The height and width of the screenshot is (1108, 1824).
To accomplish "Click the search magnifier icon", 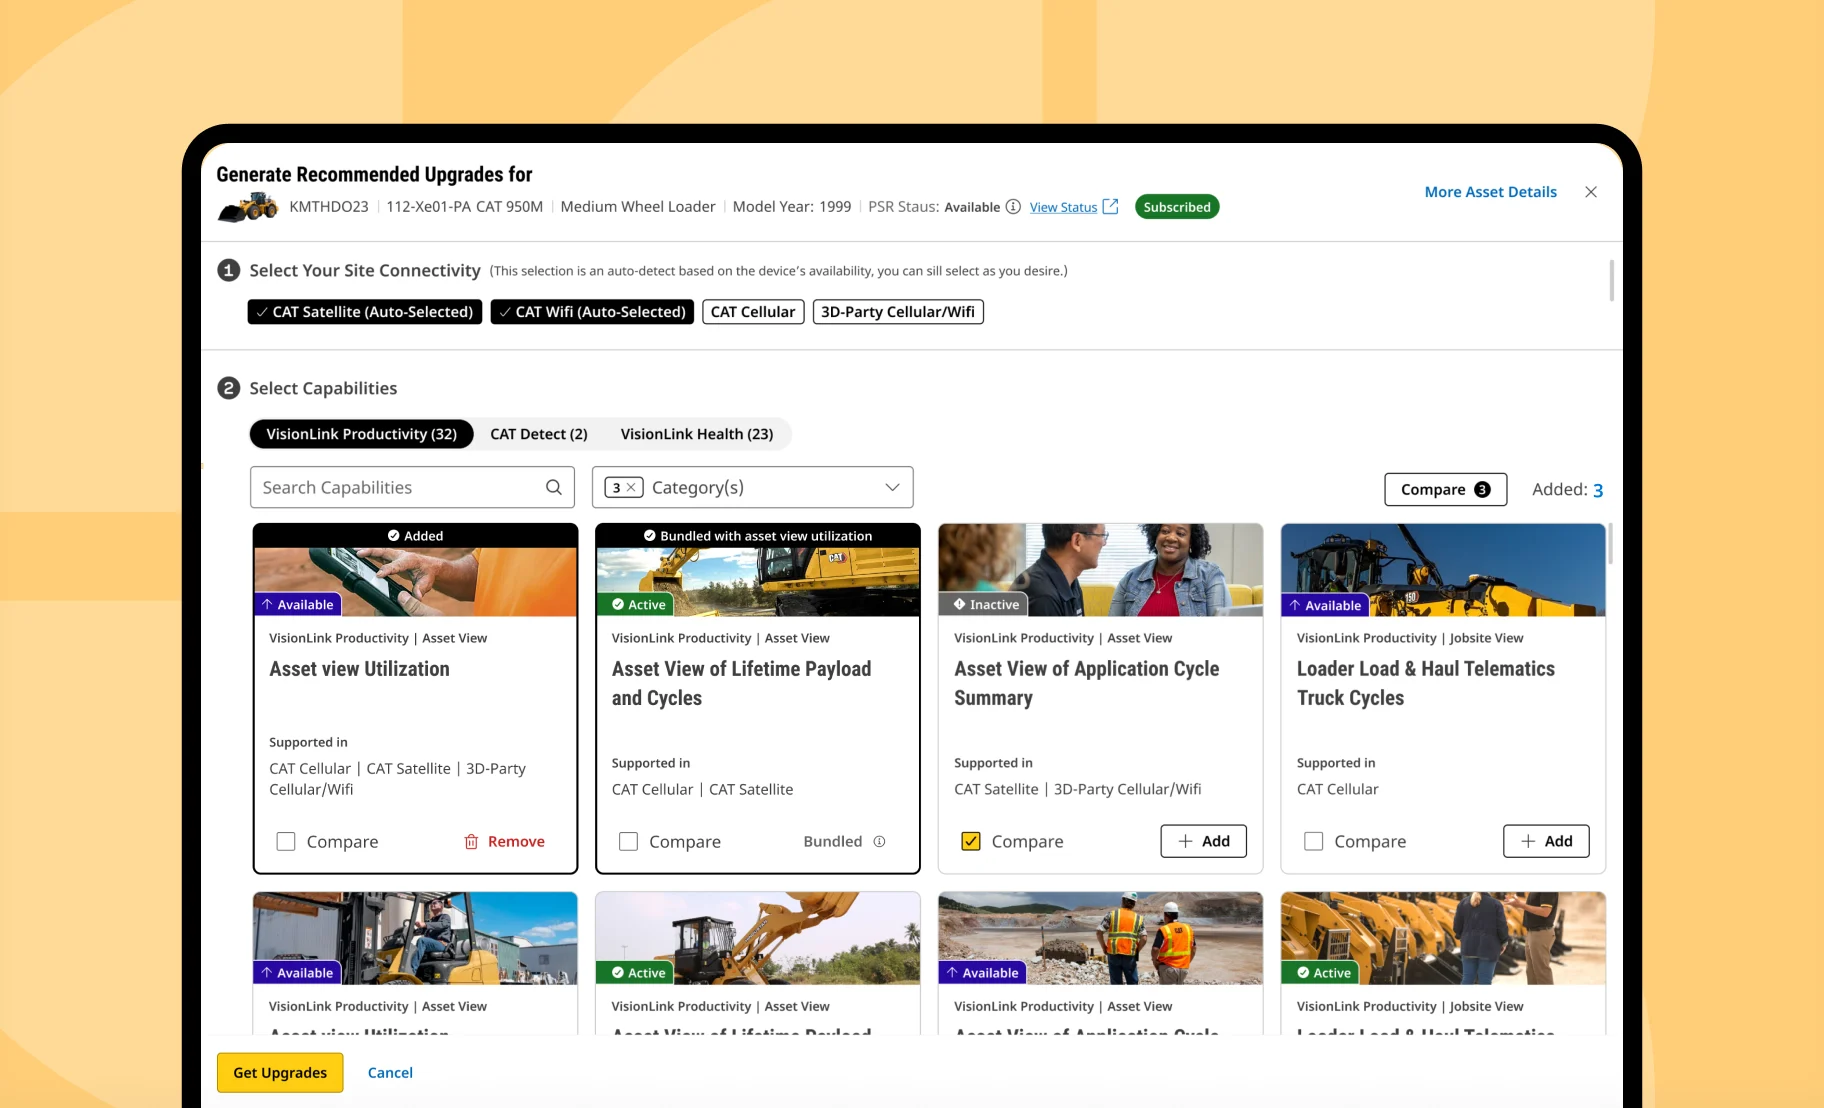I will (x=554, y=487).
